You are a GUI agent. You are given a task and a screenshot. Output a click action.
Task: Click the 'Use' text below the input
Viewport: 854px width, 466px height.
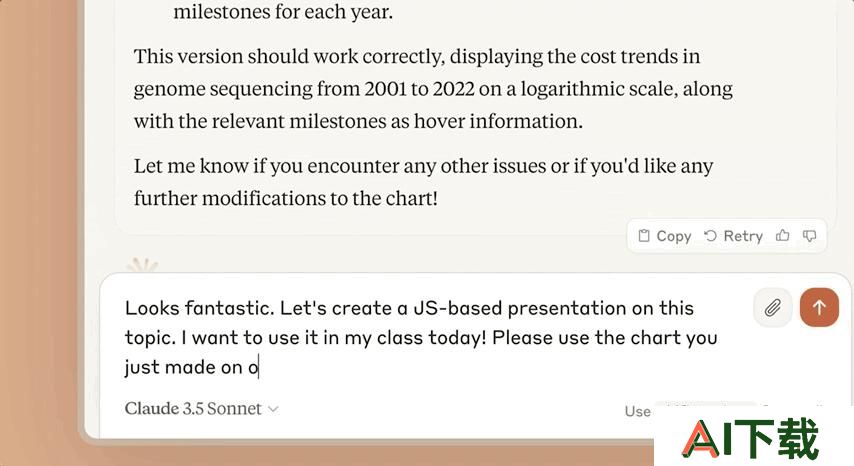tap(637, 412)
